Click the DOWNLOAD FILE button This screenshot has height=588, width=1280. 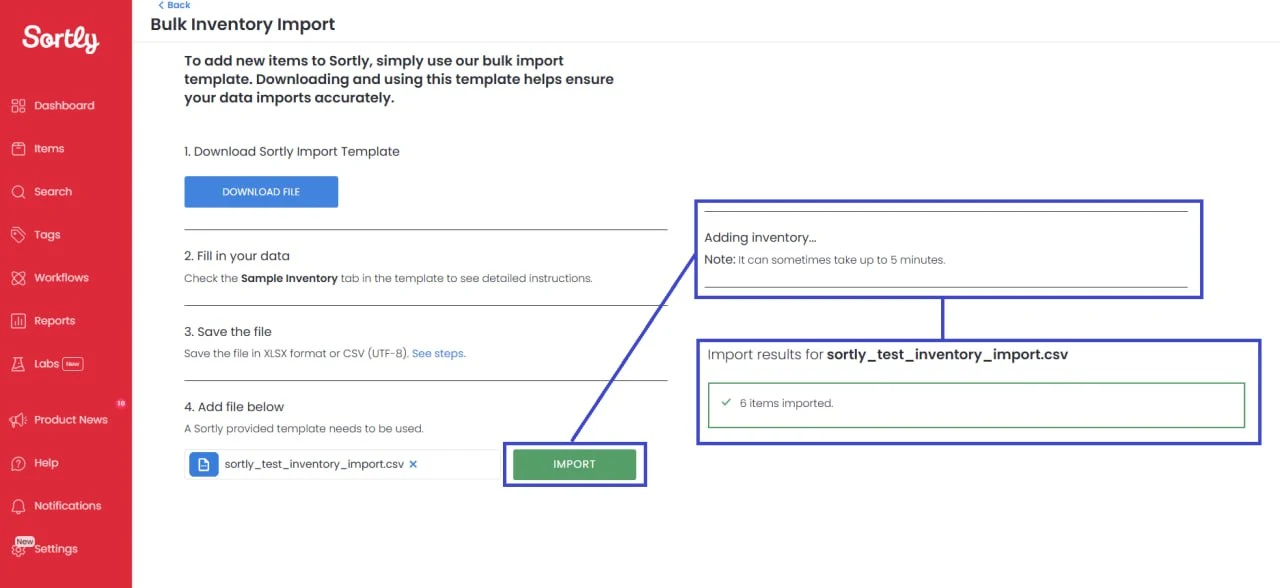tap(261, 192)
